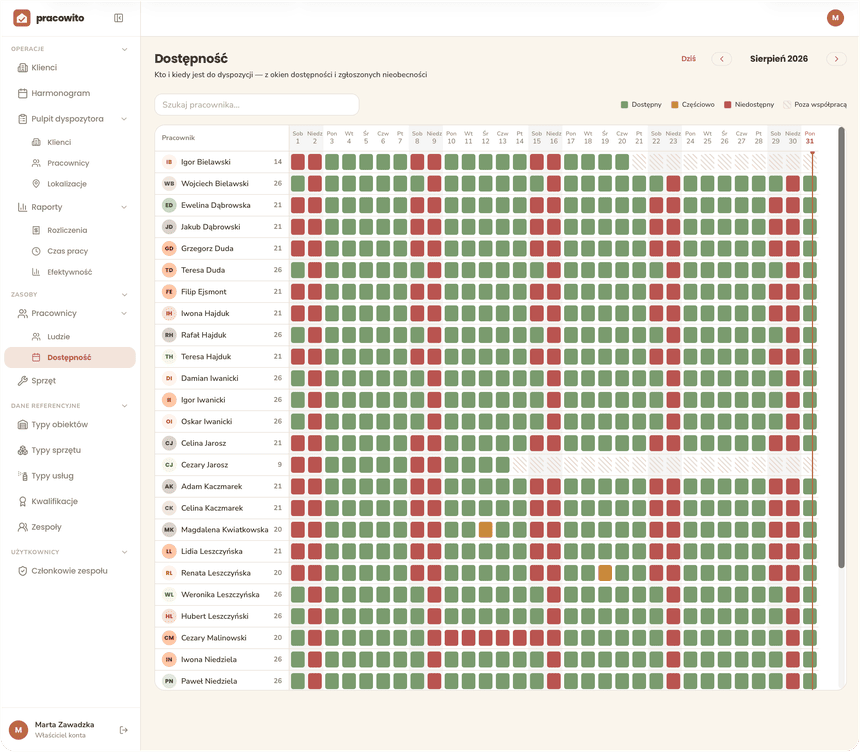Screen dimensions: 860x752
Task: Click the vertical scrollbar of the availability table
Action: 841,347
